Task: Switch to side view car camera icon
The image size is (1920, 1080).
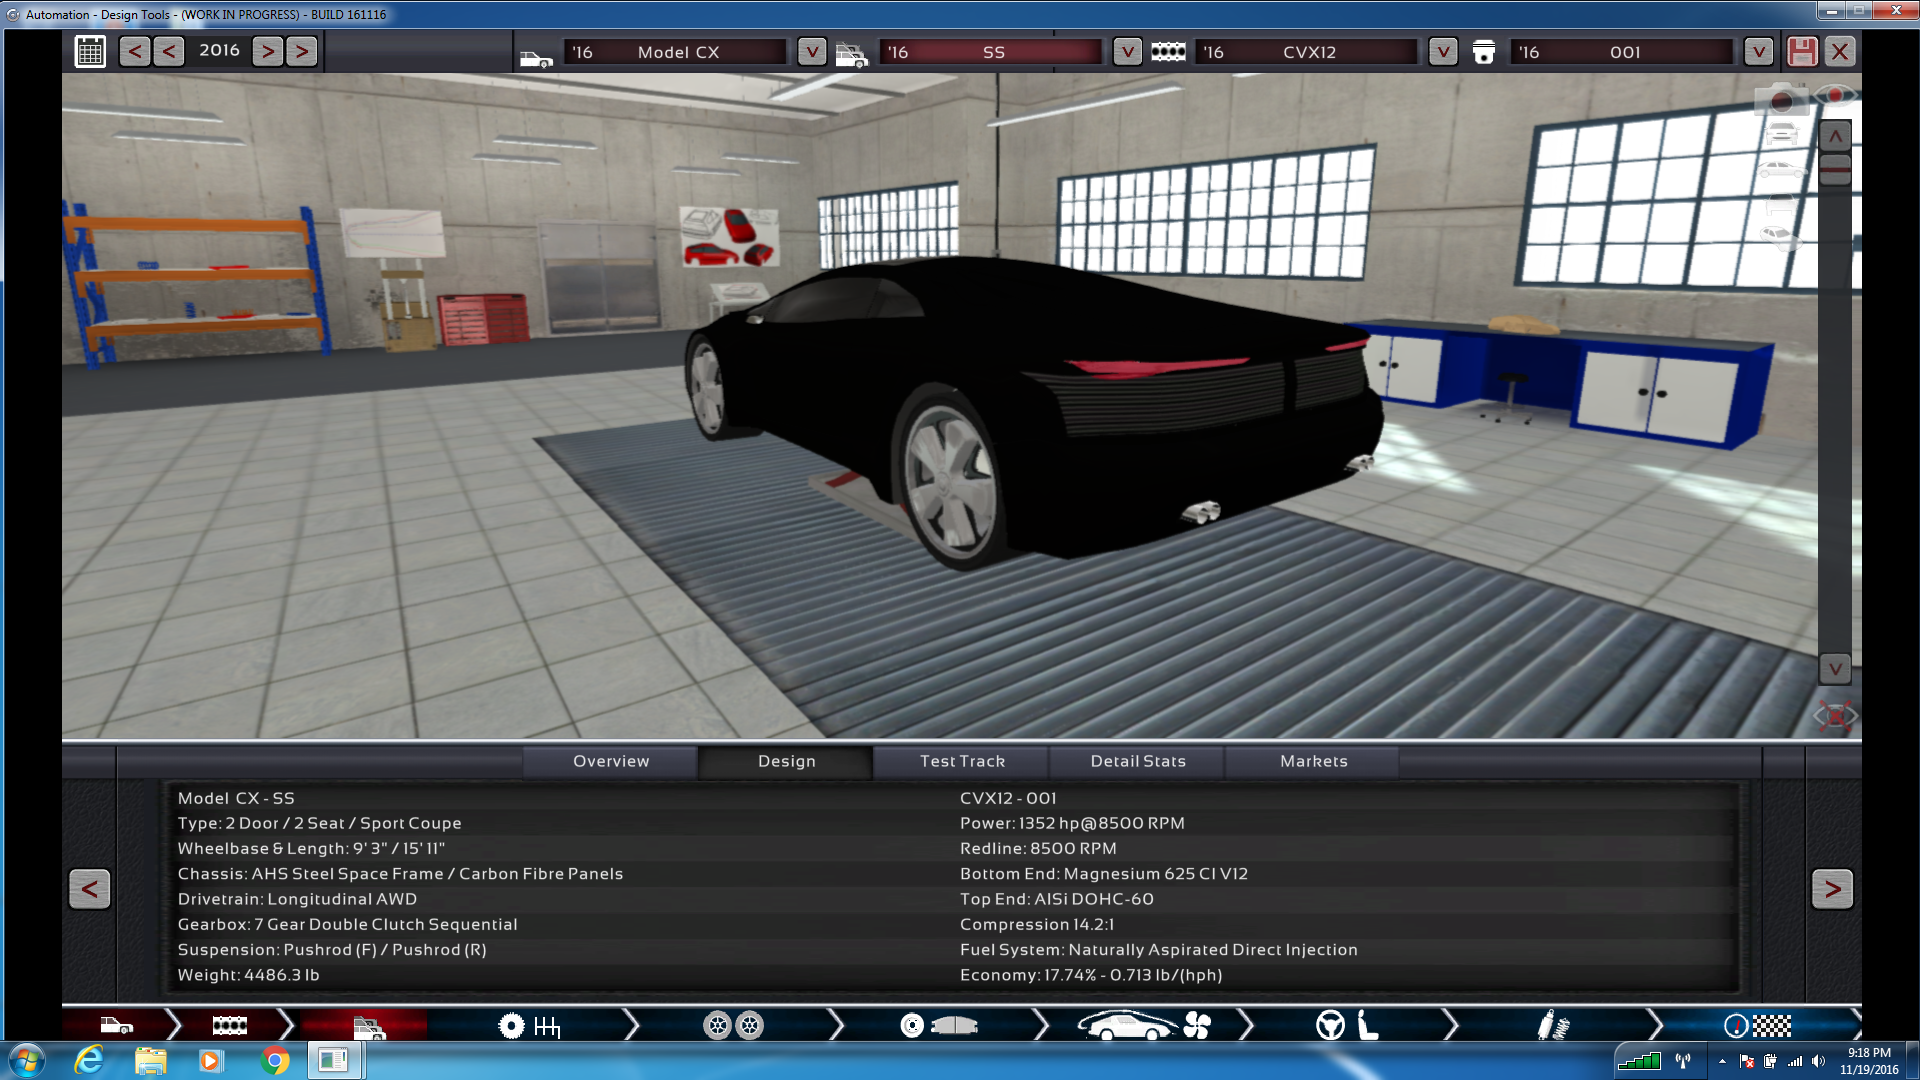Action: tap(1781, 169)
